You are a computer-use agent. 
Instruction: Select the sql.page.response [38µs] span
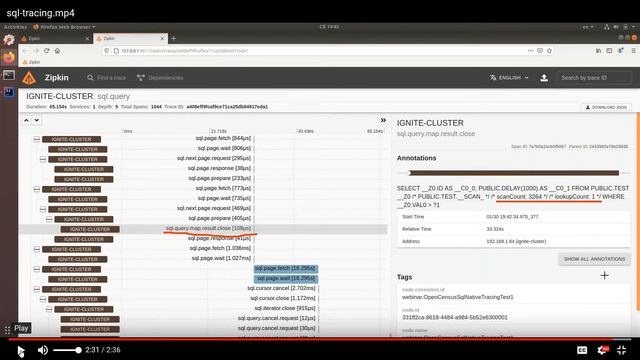coord(219,168)
